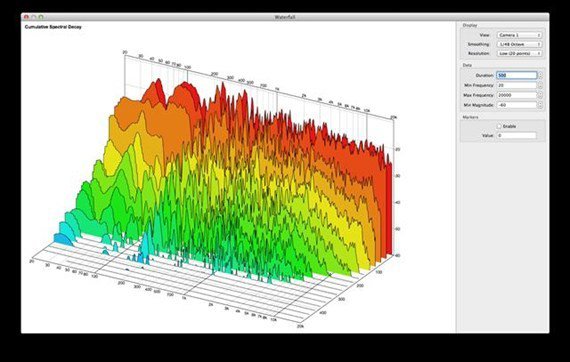Click the Duration stepper arrows
Viewport: 570px width, 362px height.
(540, 75)
